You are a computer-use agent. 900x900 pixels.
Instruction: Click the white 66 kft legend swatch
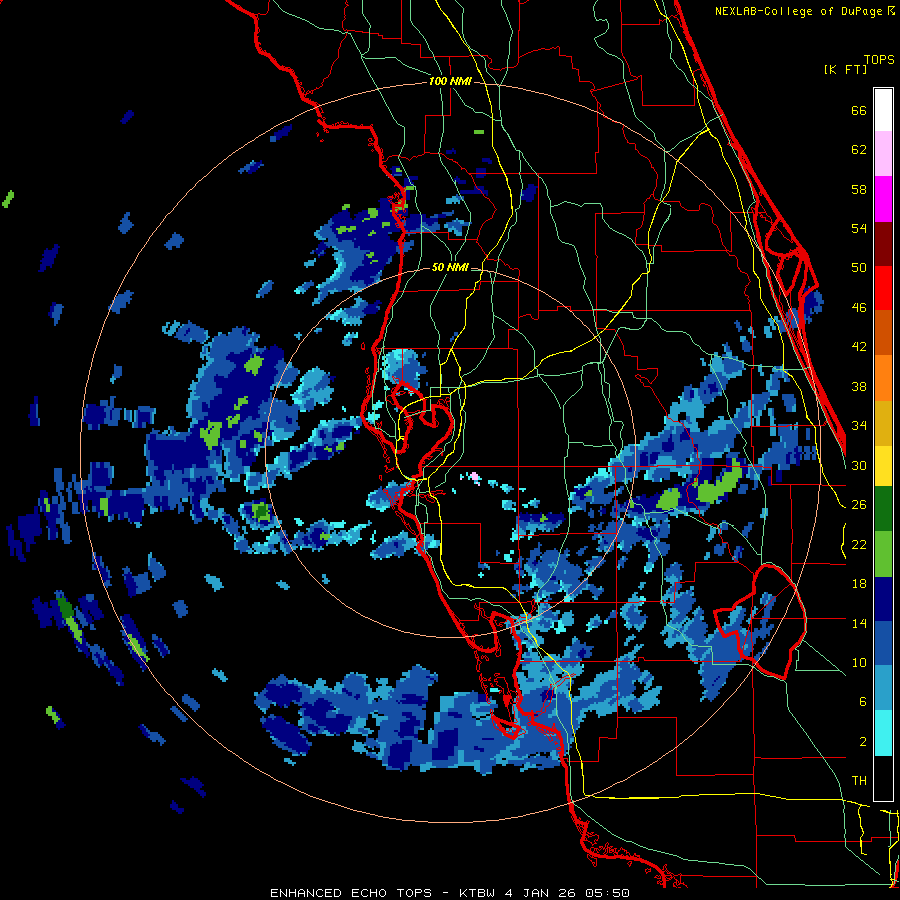(x=883, y=110)
